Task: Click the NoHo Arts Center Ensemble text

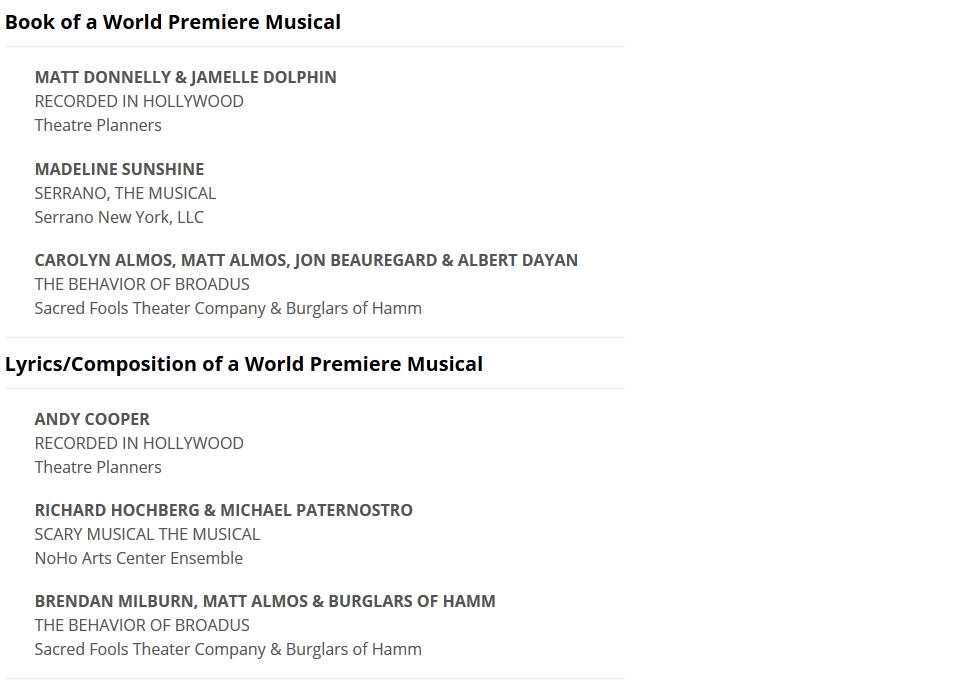Action: coord(139,558)
